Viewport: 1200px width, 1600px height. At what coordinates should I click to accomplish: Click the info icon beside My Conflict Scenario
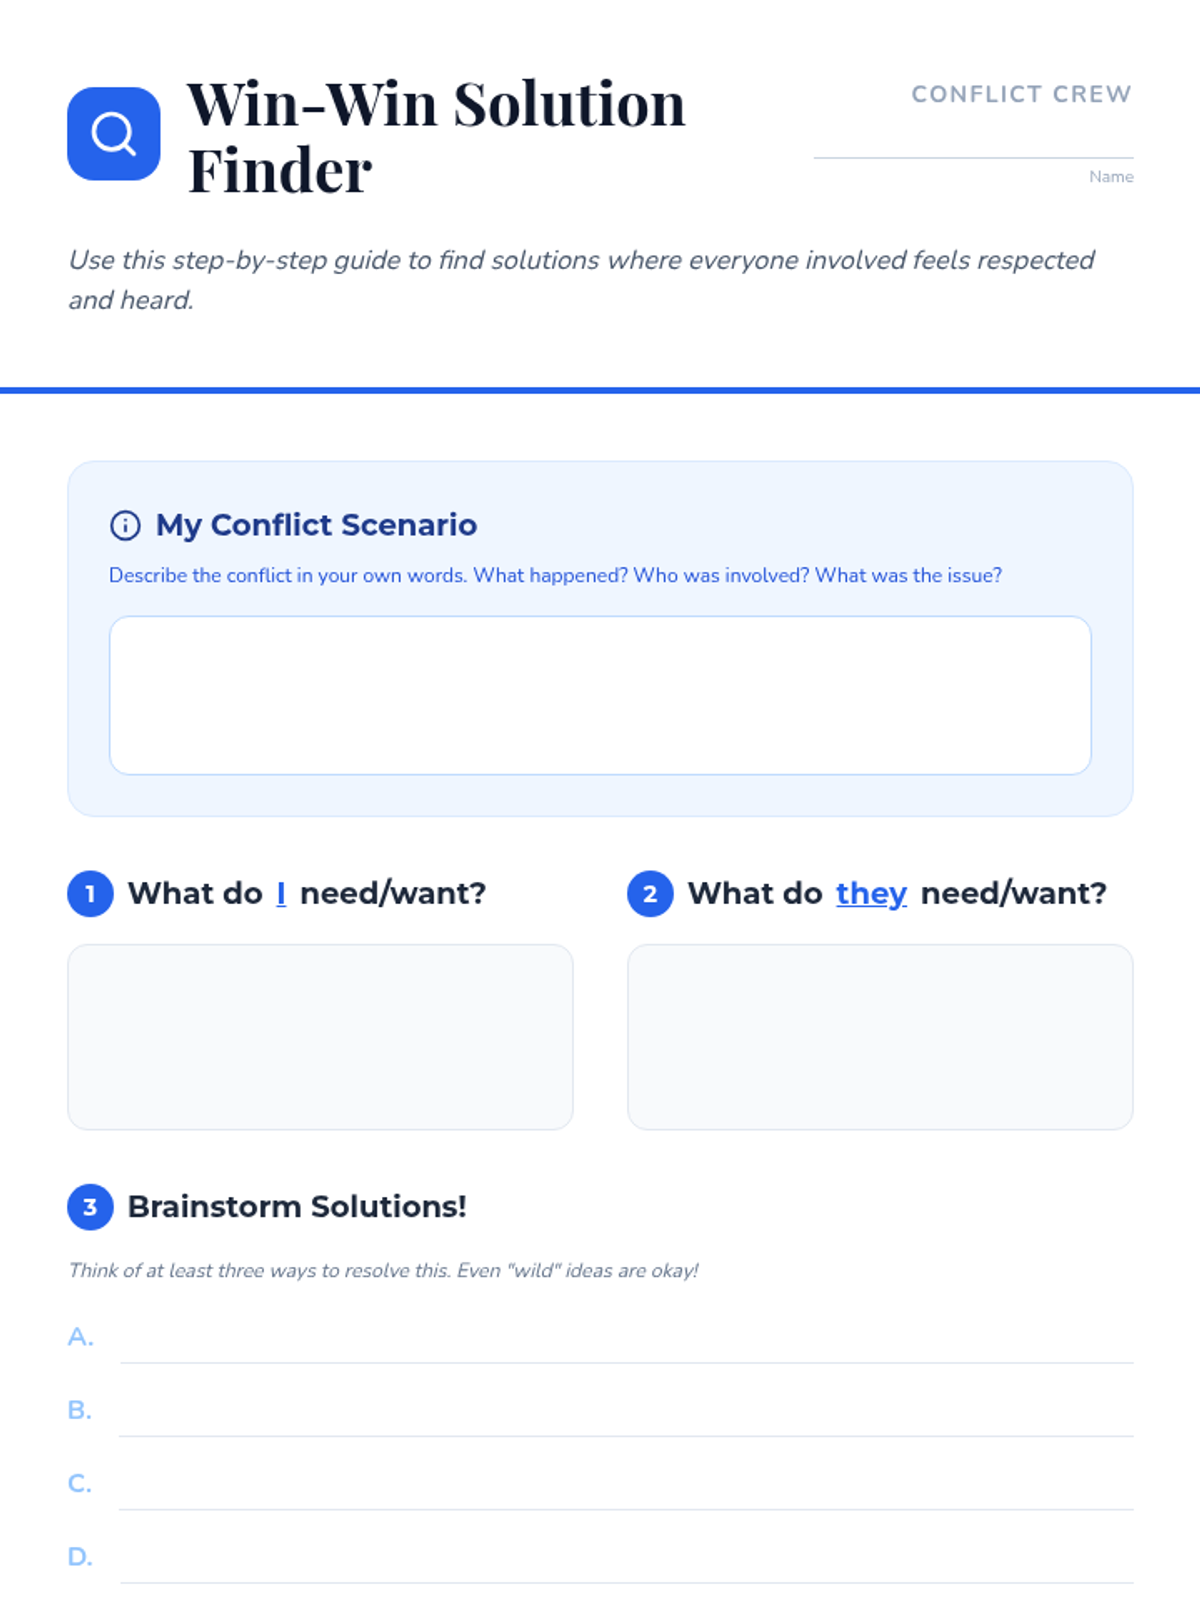125,525
